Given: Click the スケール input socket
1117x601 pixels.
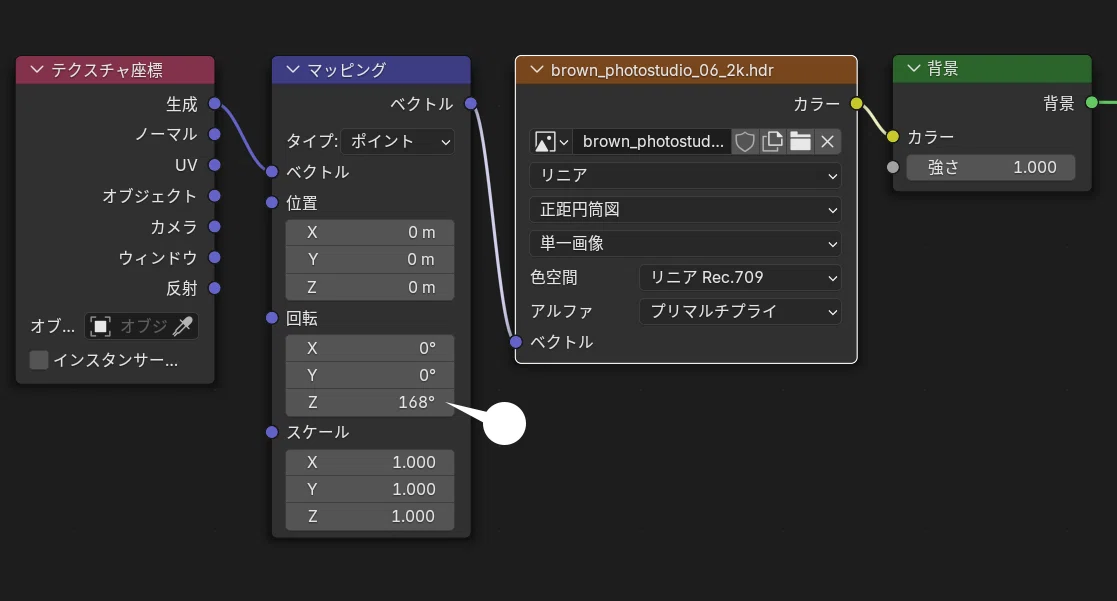Looking at the screenshot, I should (x=271, y=432).
